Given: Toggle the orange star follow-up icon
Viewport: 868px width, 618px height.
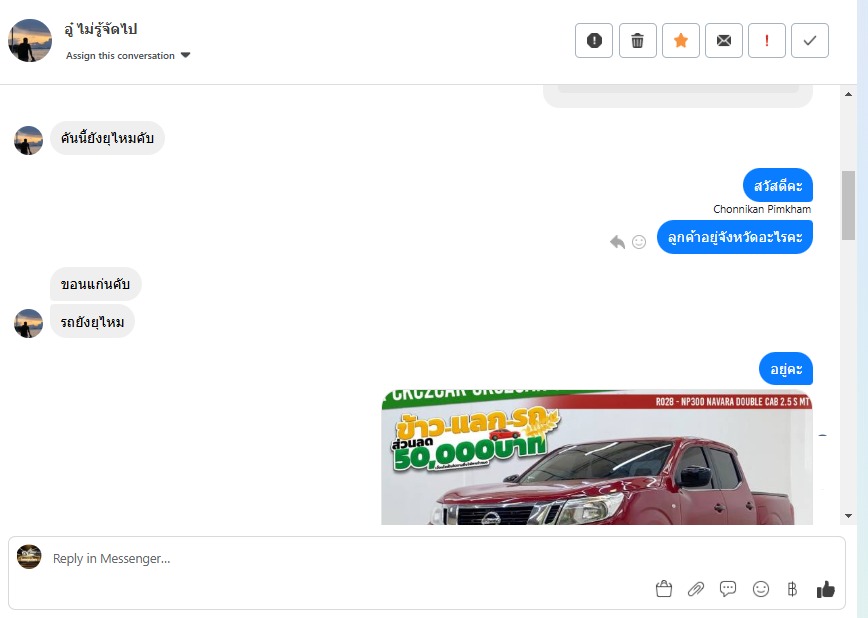Looking at the screenshot, I should [x=680, y=40].
